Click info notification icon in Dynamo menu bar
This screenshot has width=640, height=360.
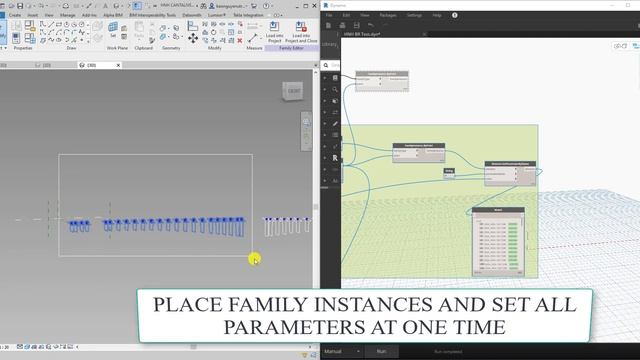[455, 15]
